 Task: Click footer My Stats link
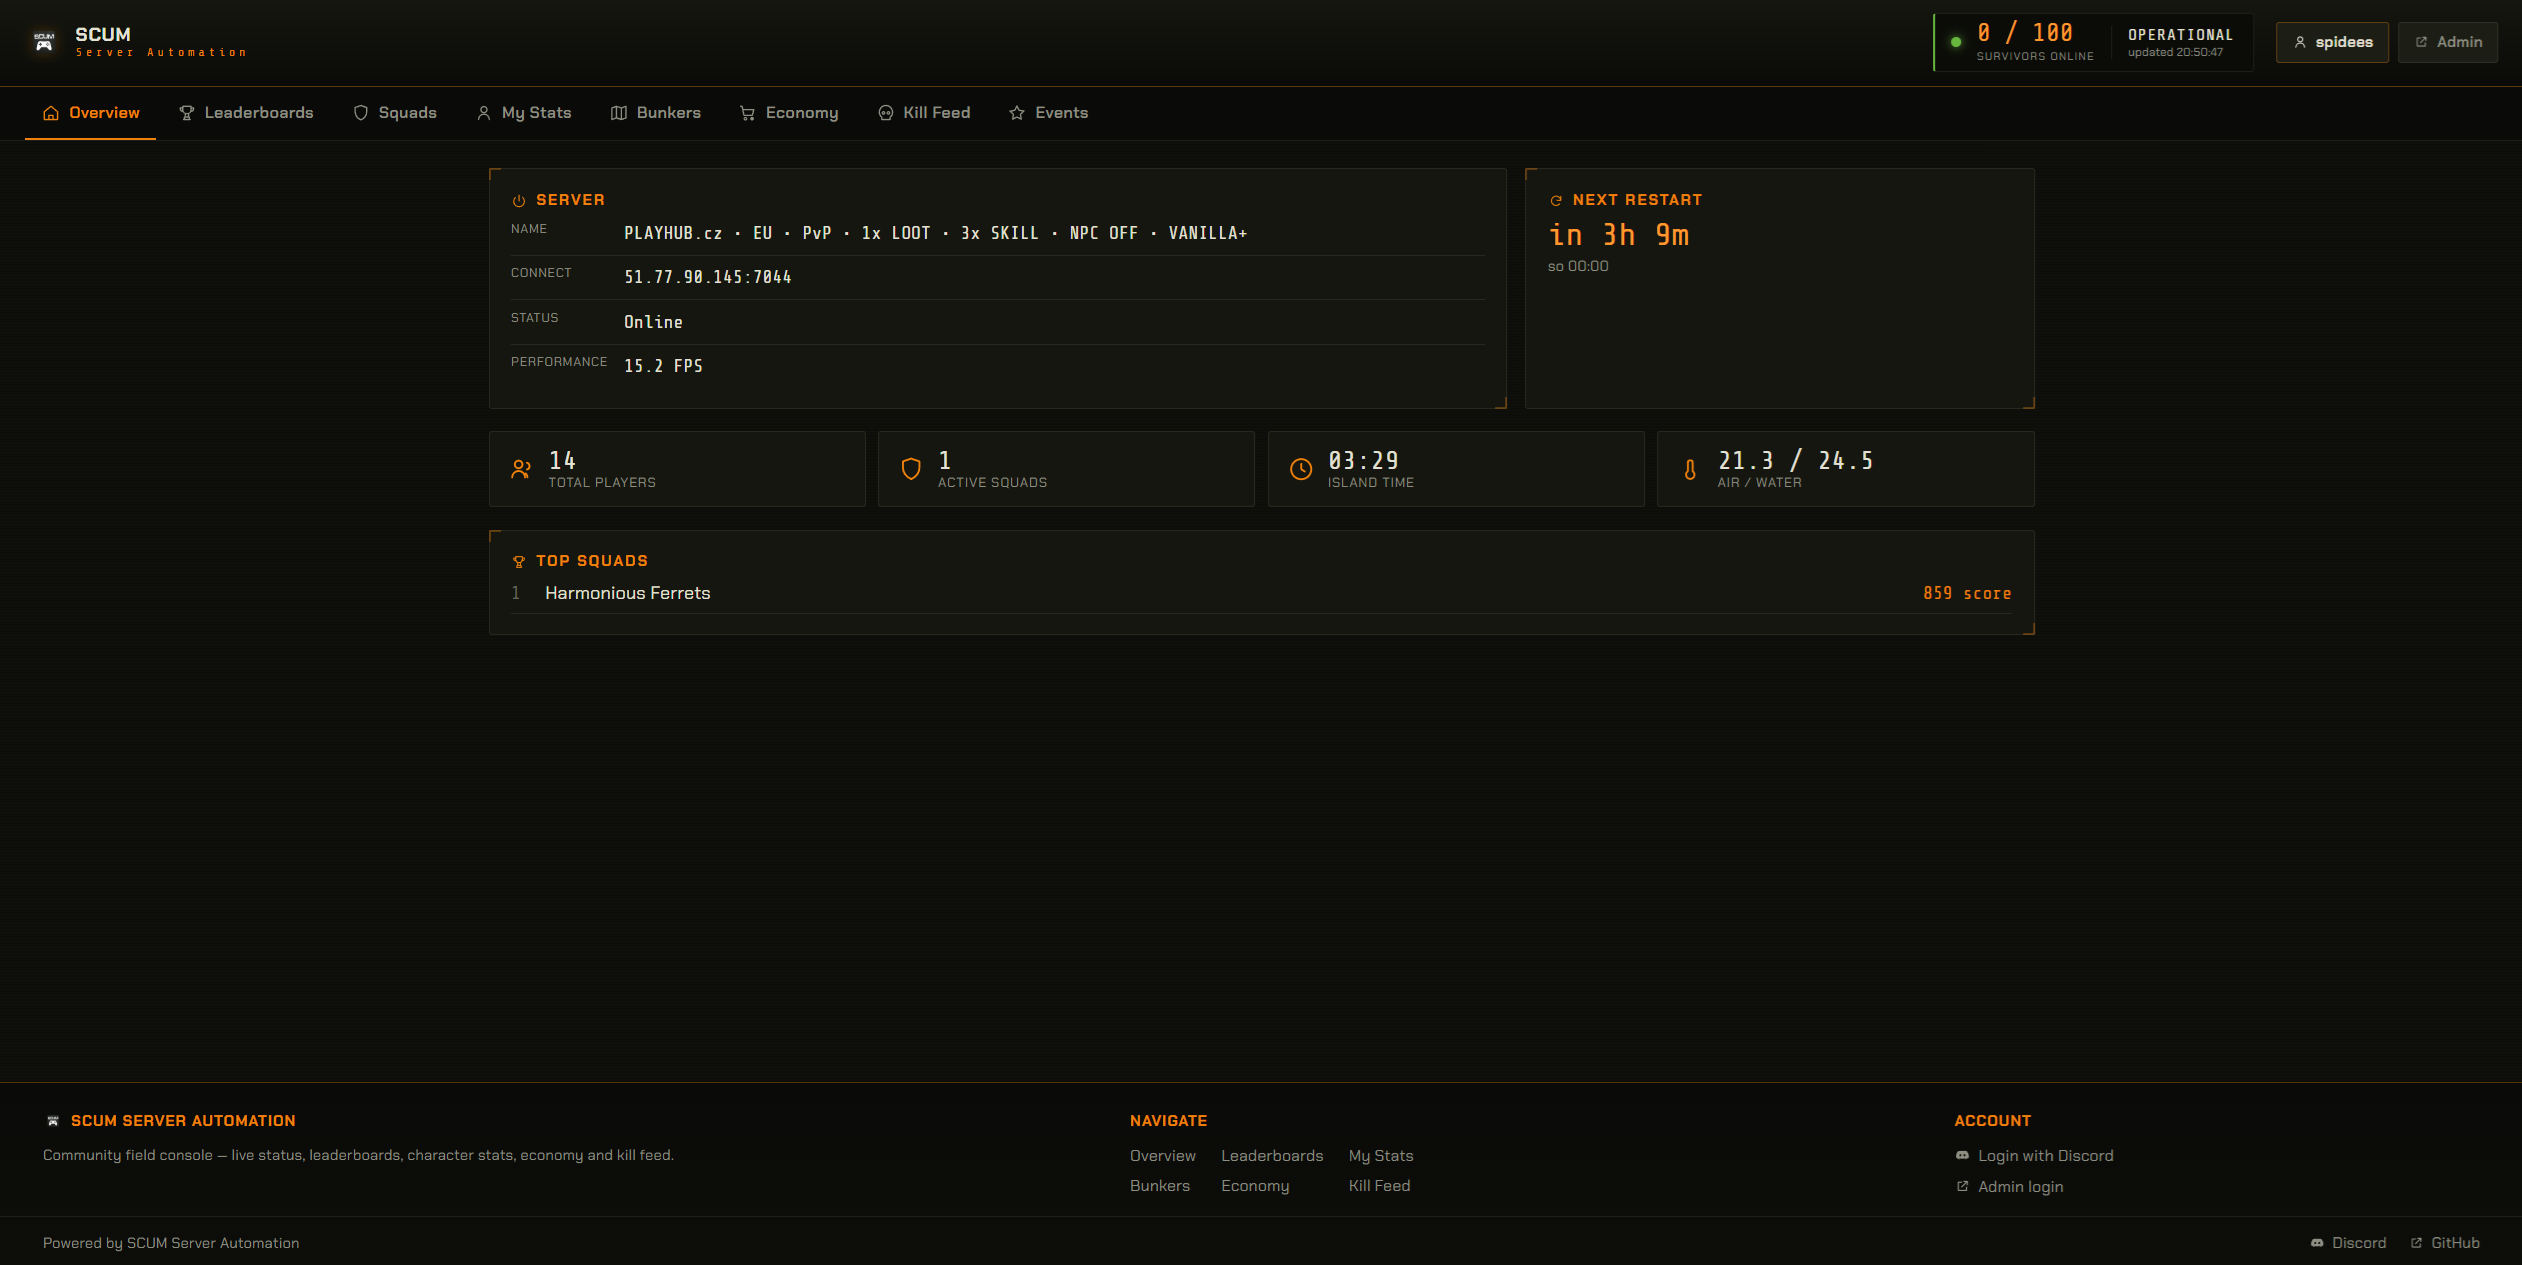point(1381,1156)
